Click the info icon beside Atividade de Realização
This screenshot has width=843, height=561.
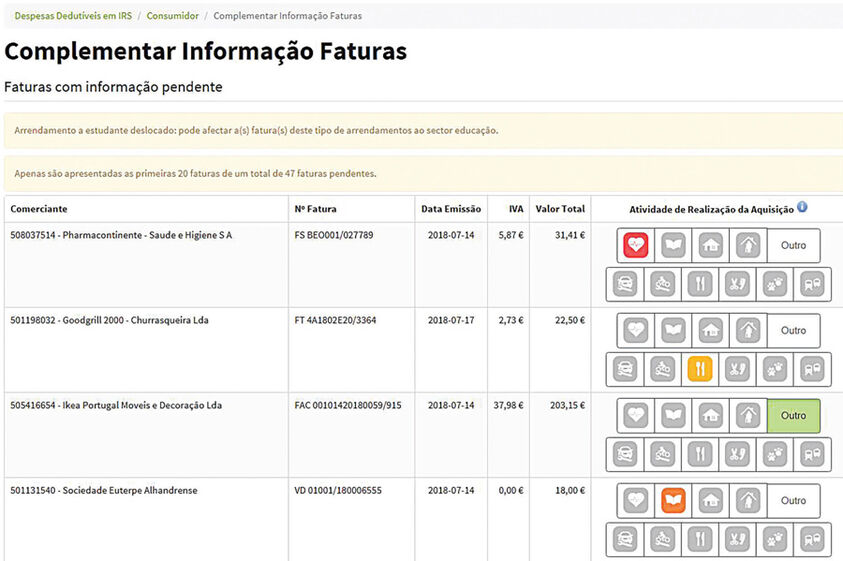tap(802, 208)
